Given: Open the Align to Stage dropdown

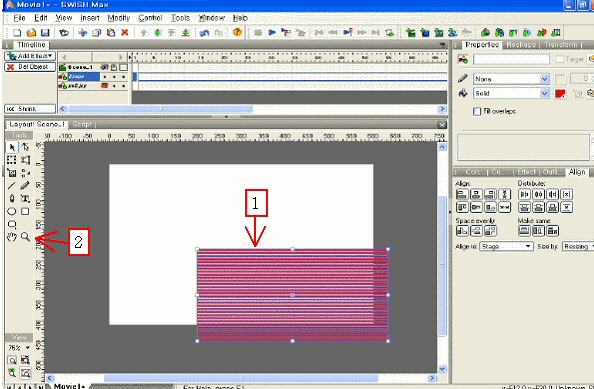Looking at the screenshot, I should (x=506, y=247).
